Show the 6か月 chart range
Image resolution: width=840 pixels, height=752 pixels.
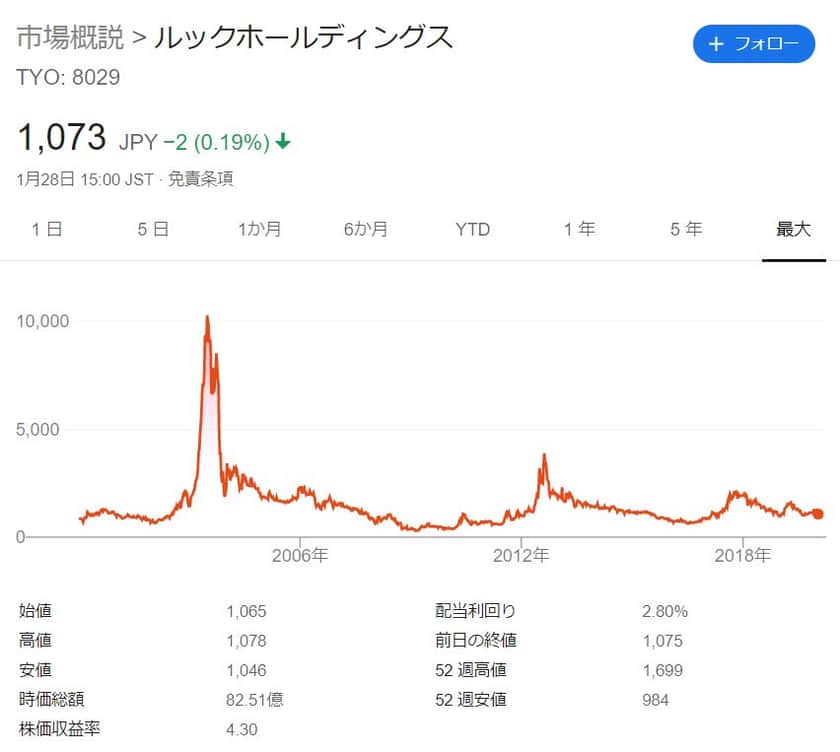(x=366, y=229)
